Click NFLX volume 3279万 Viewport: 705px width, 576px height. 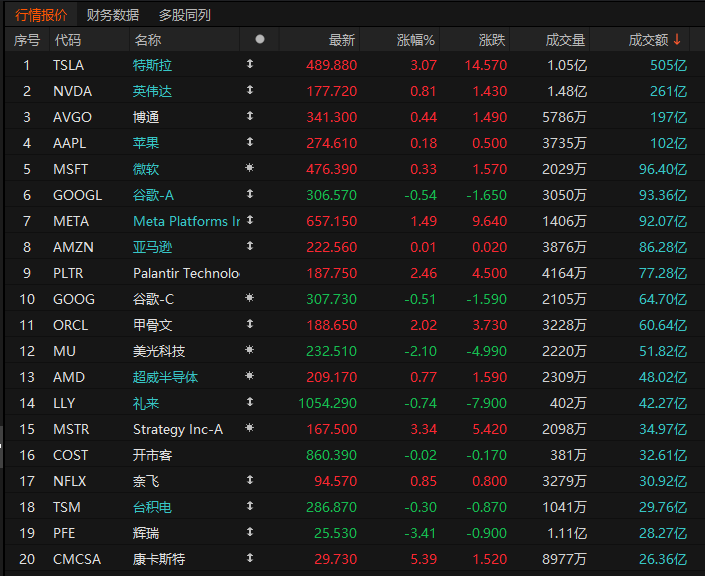(564, 481)
